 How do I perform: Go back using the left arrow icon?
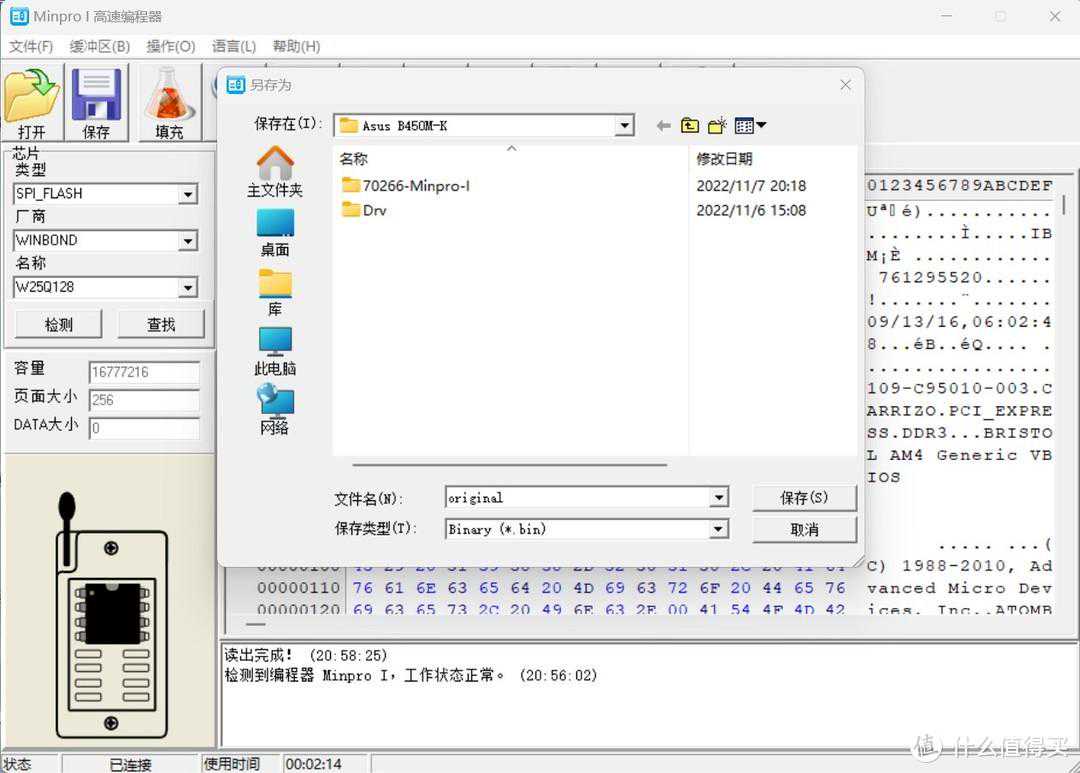coord(663,125)
